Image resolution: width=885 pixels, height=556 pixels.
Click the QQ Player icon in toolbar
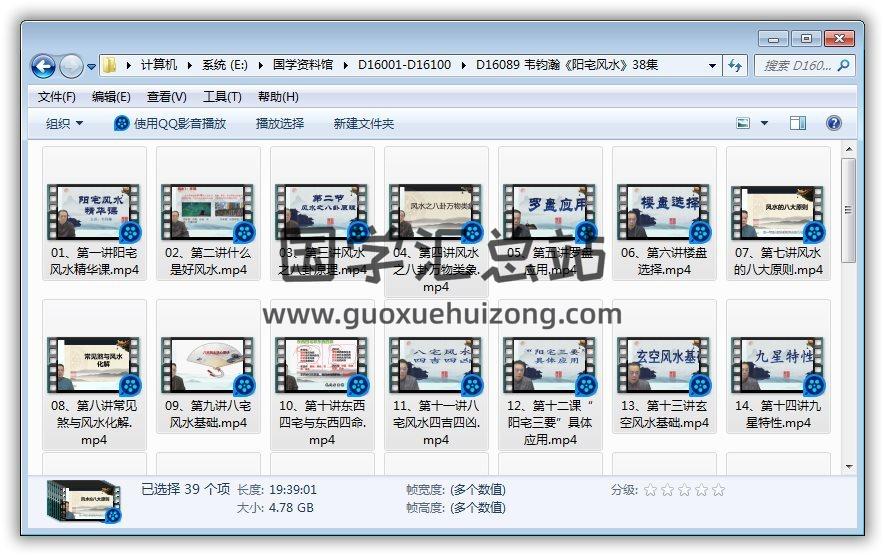coord(122,123)
